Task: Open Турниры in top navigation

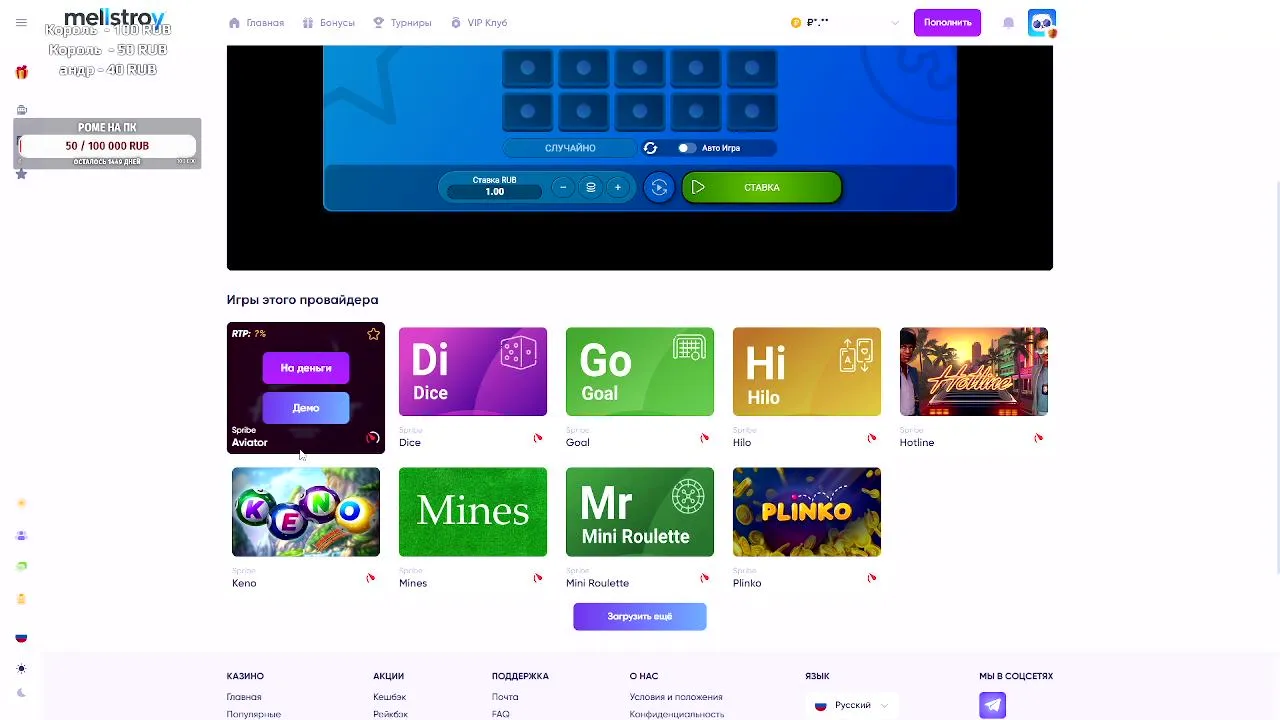Action: click(x=402, y=23)
